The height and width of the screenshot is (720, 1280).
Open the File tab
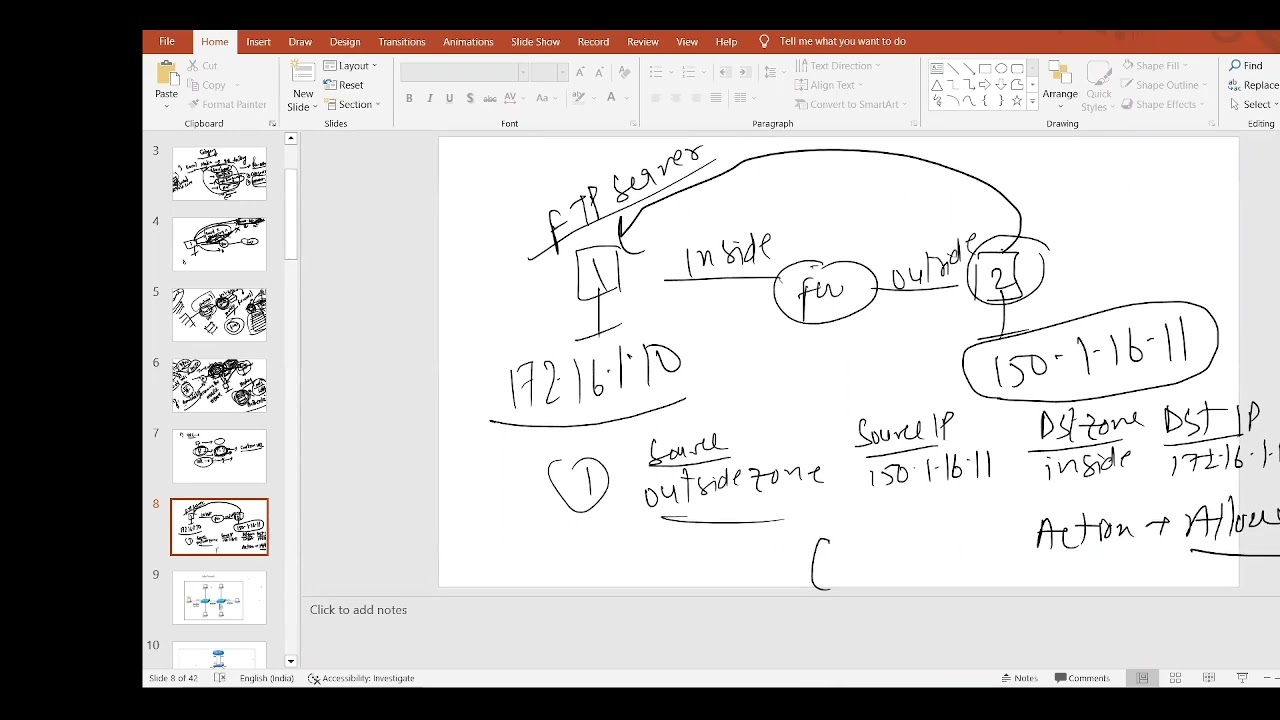pos(167,41)
